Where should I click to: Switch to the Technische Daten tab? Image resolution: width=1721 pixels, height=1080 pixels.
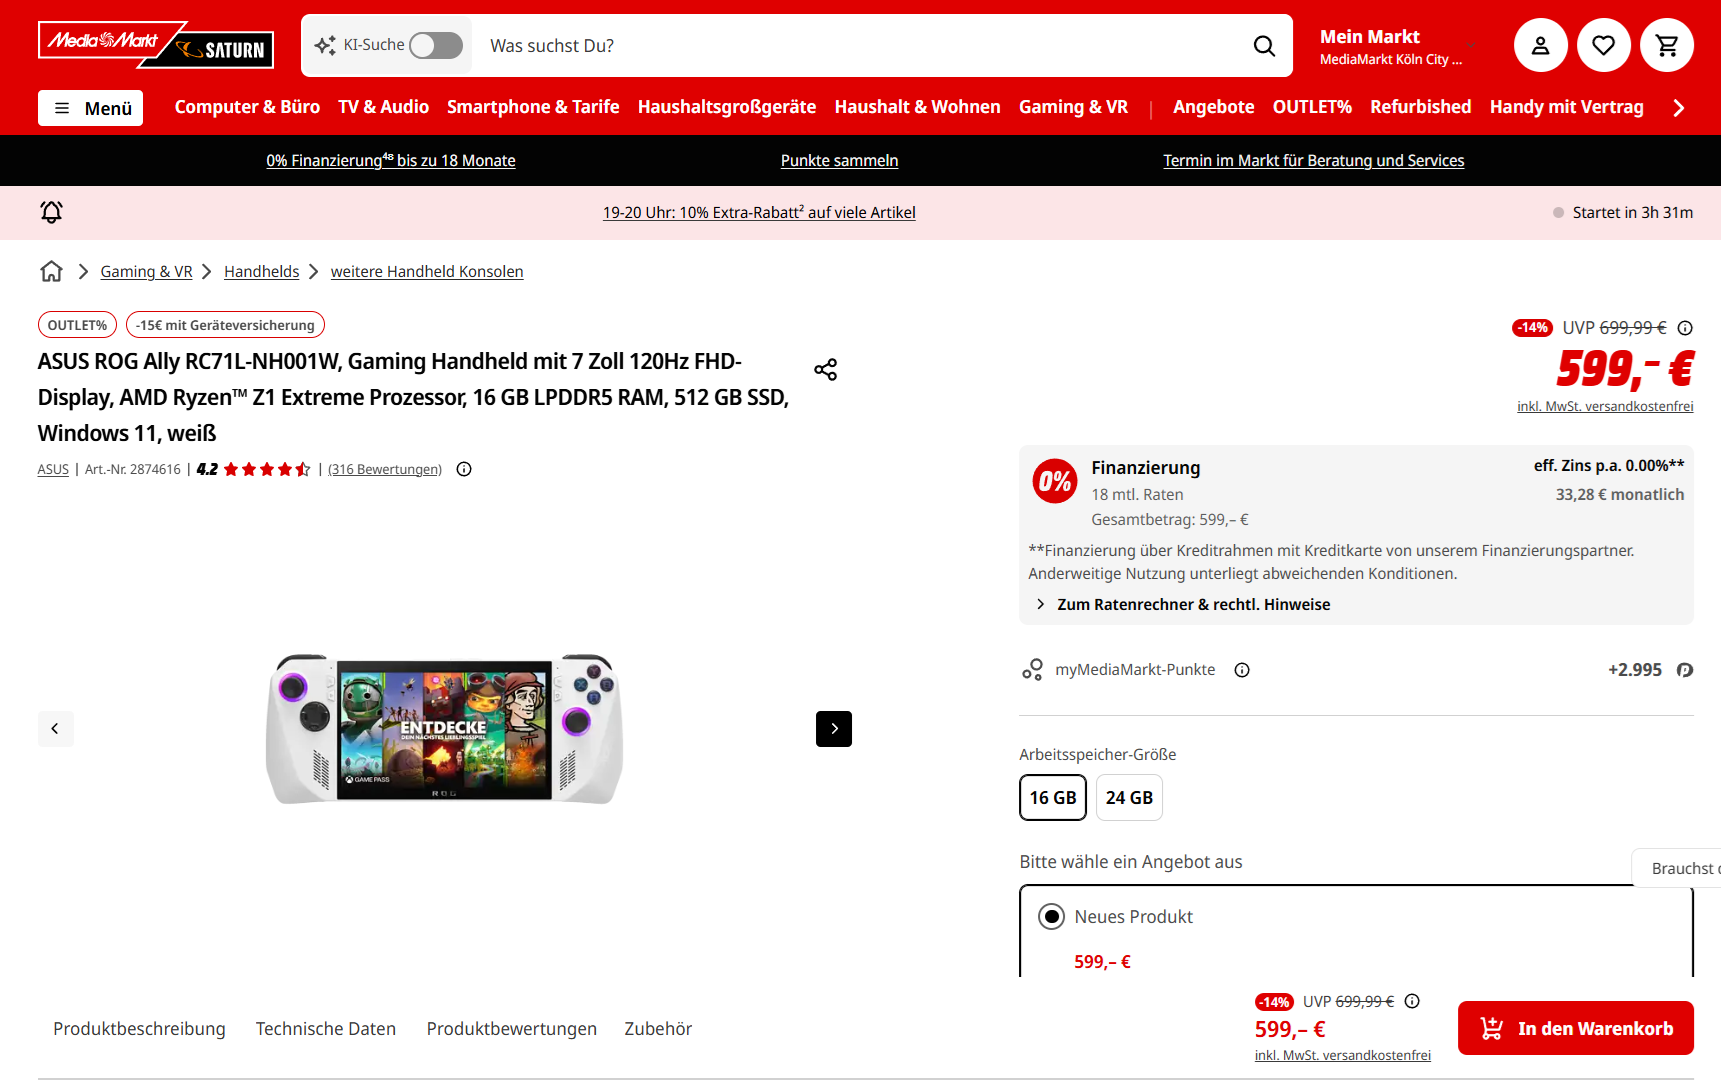pyautogui.click(x=326, y=1029)
